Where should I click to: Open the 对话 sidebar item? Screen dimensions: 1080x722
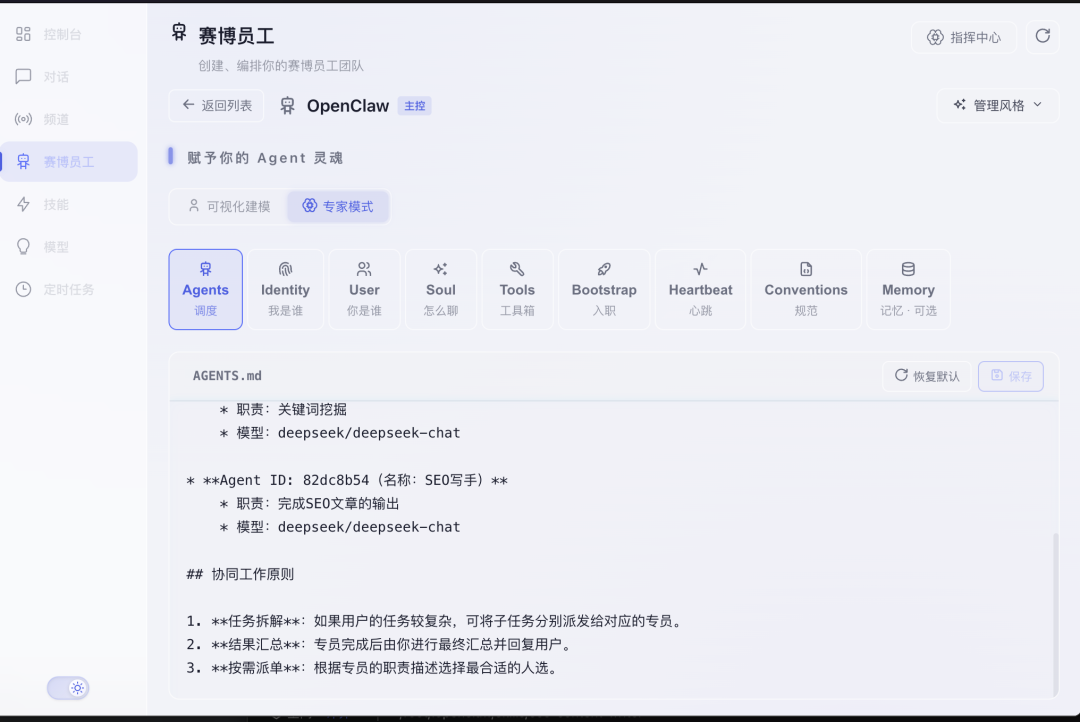click(69, 76)
